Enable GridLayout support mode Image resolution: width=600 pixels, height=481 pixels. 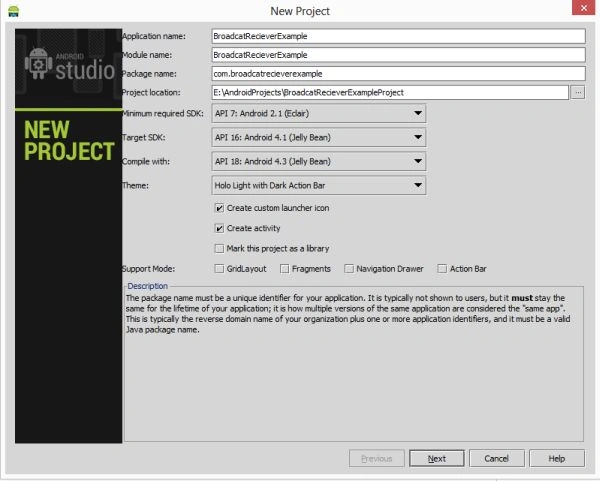coord(219,269)
